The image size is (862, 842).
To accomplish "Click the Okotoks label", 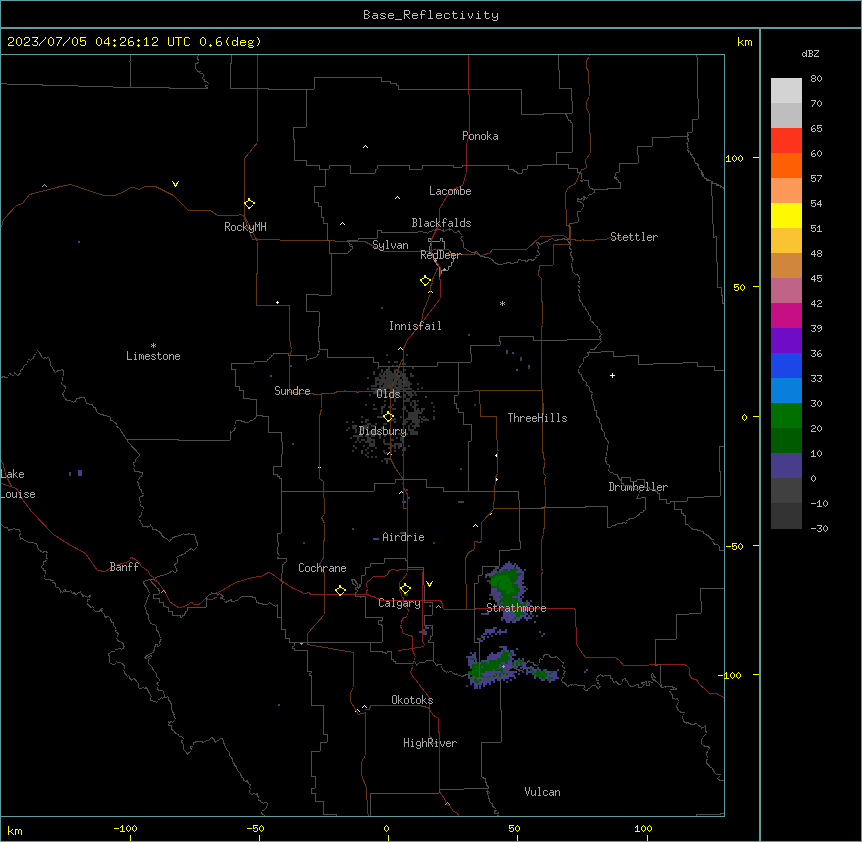I will [x=412, y=700].
